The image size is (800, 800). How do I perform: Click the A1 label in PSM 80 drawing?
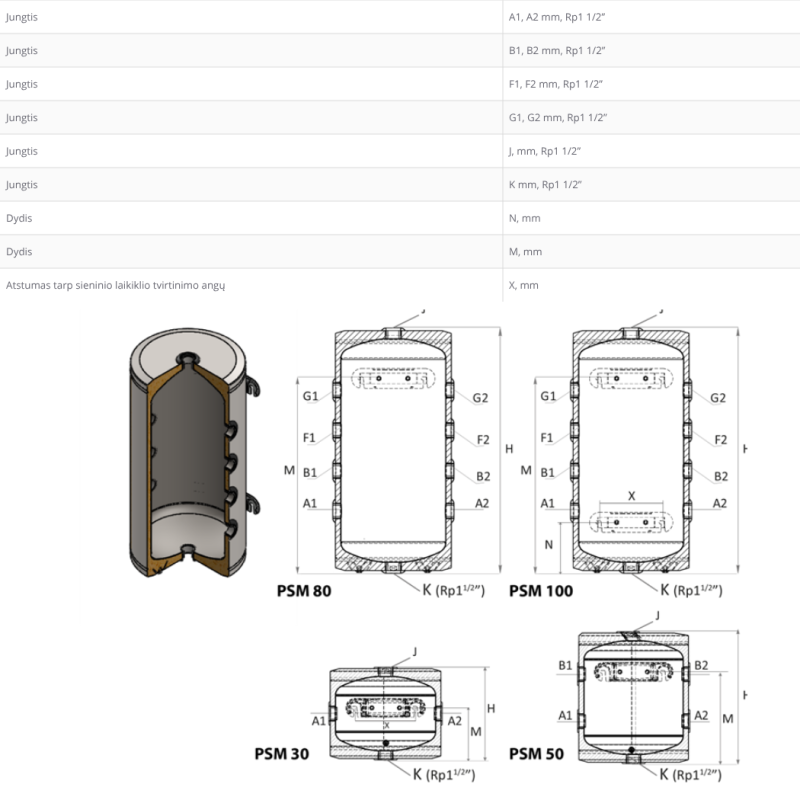coord(310,504)
